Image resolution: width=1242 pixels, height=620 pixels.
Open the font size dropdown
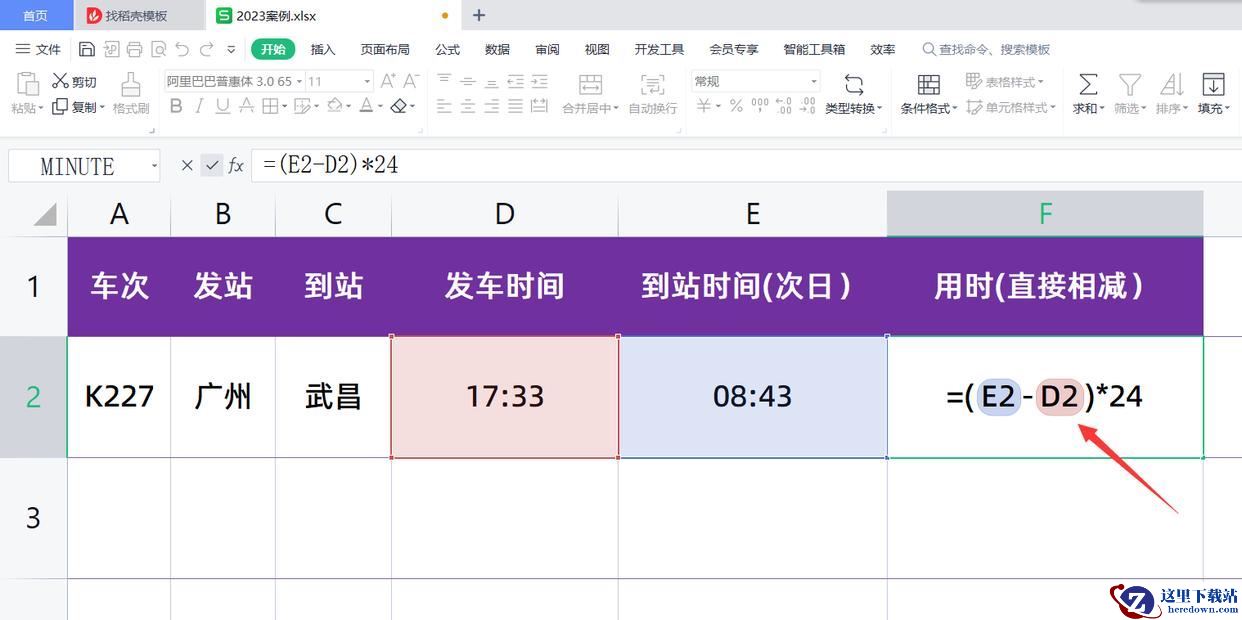(367, 81)
